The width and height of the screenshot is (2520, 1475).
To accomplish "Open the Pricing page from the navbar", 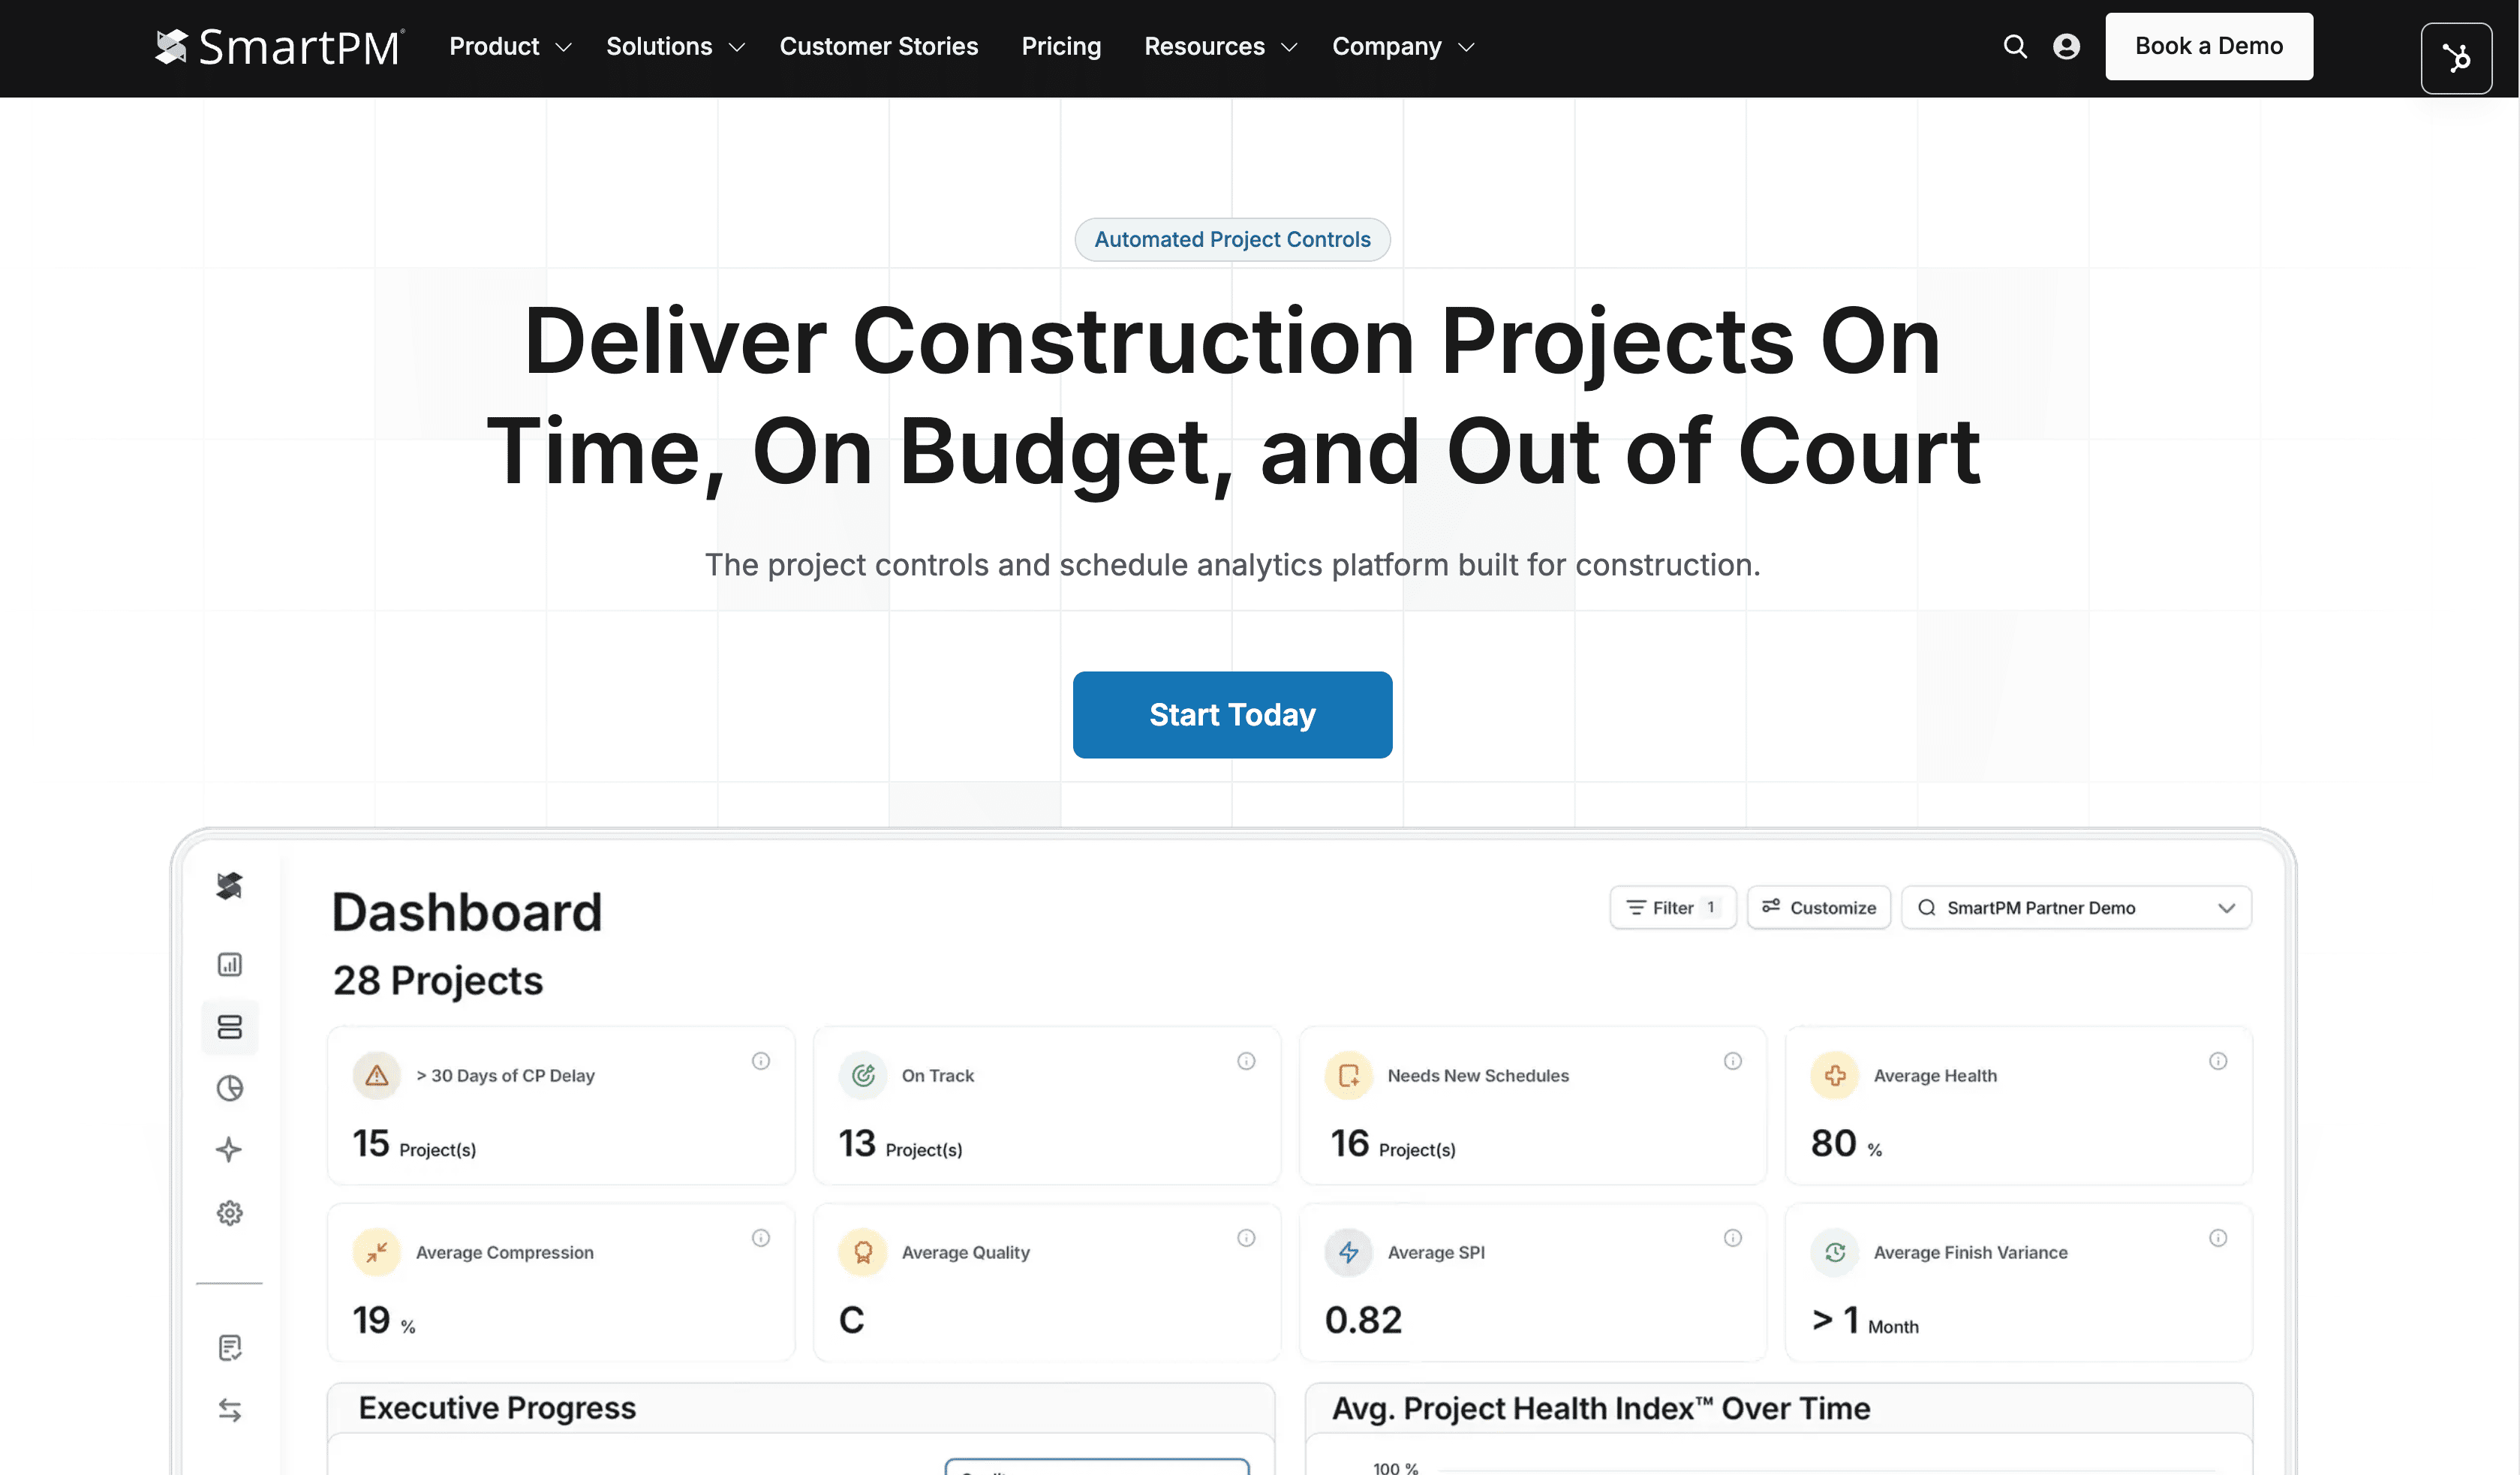I will click(1061, 46).
